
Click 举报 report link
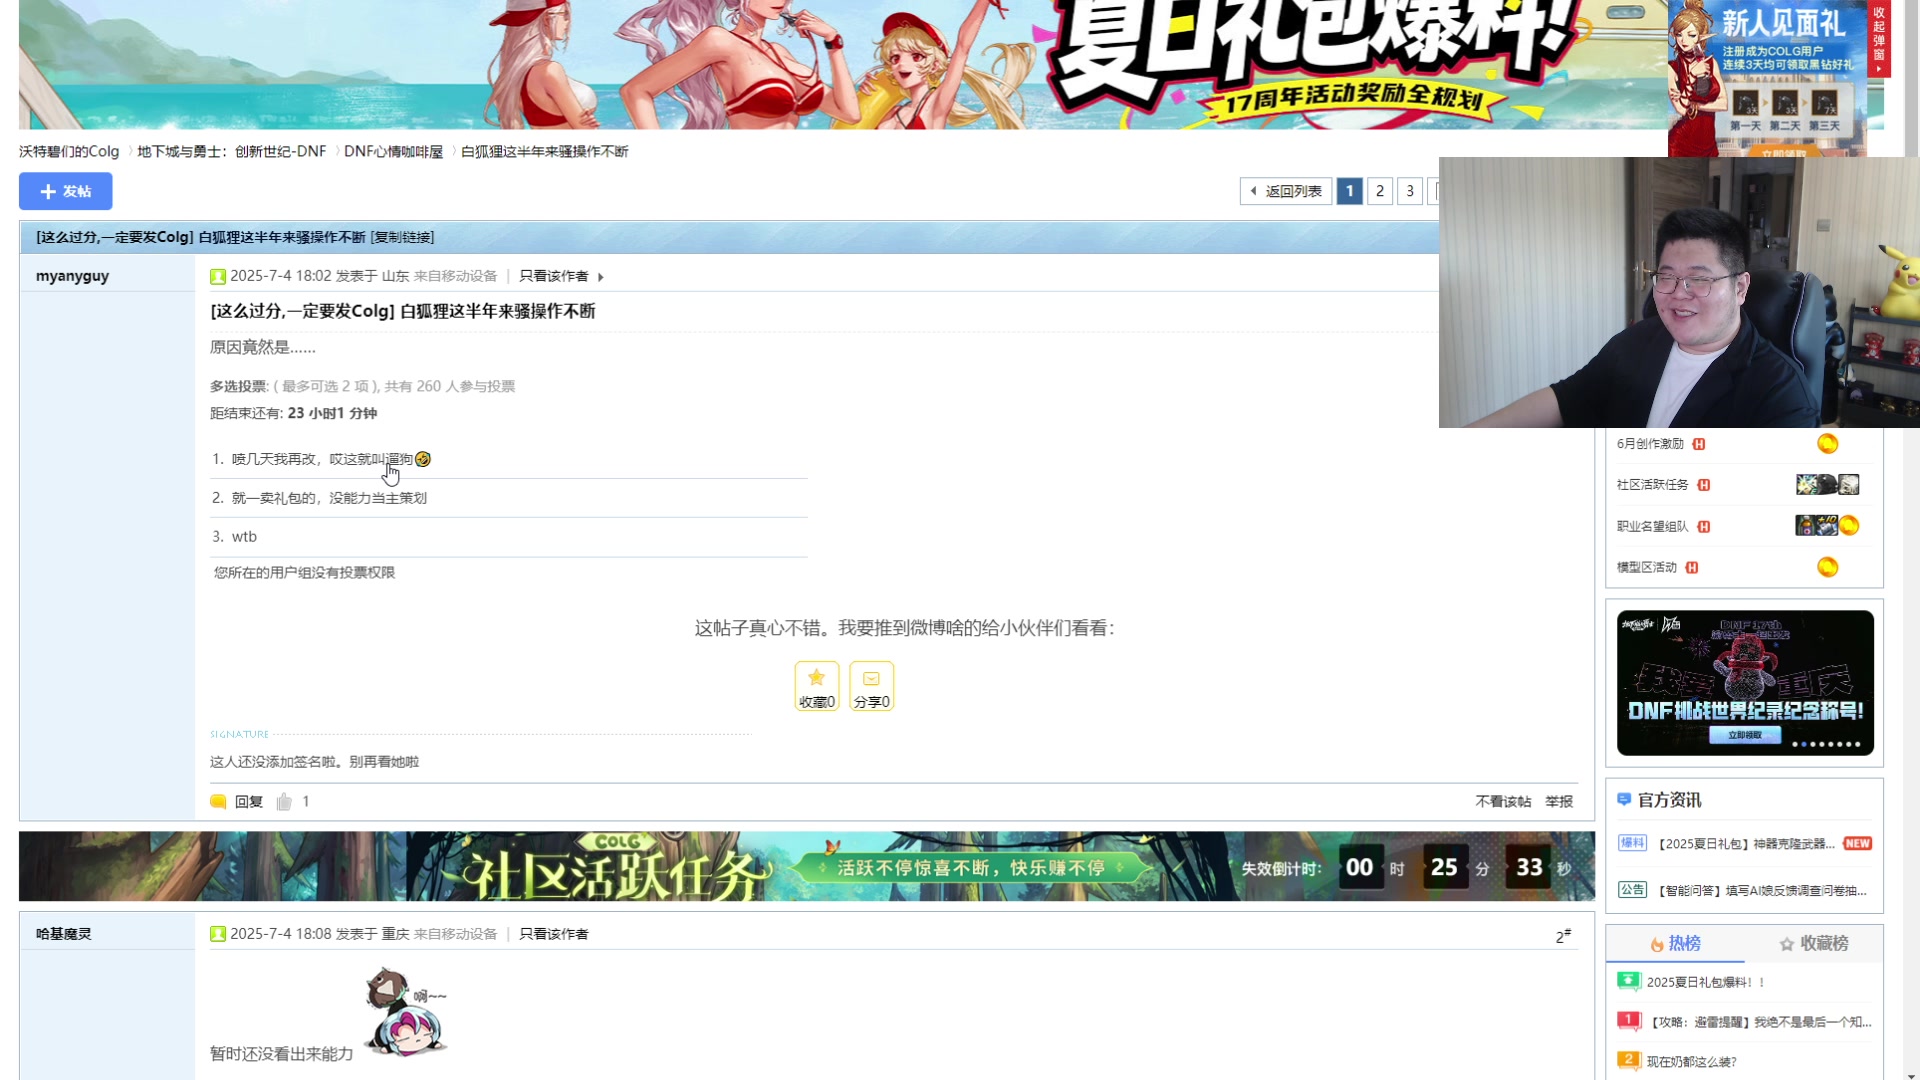point(1559,802)
